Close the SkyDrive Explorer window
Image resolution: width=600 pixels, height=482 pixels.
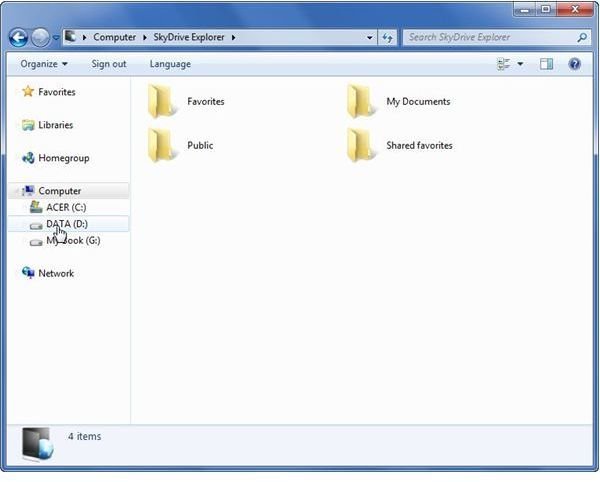(575, 9)
